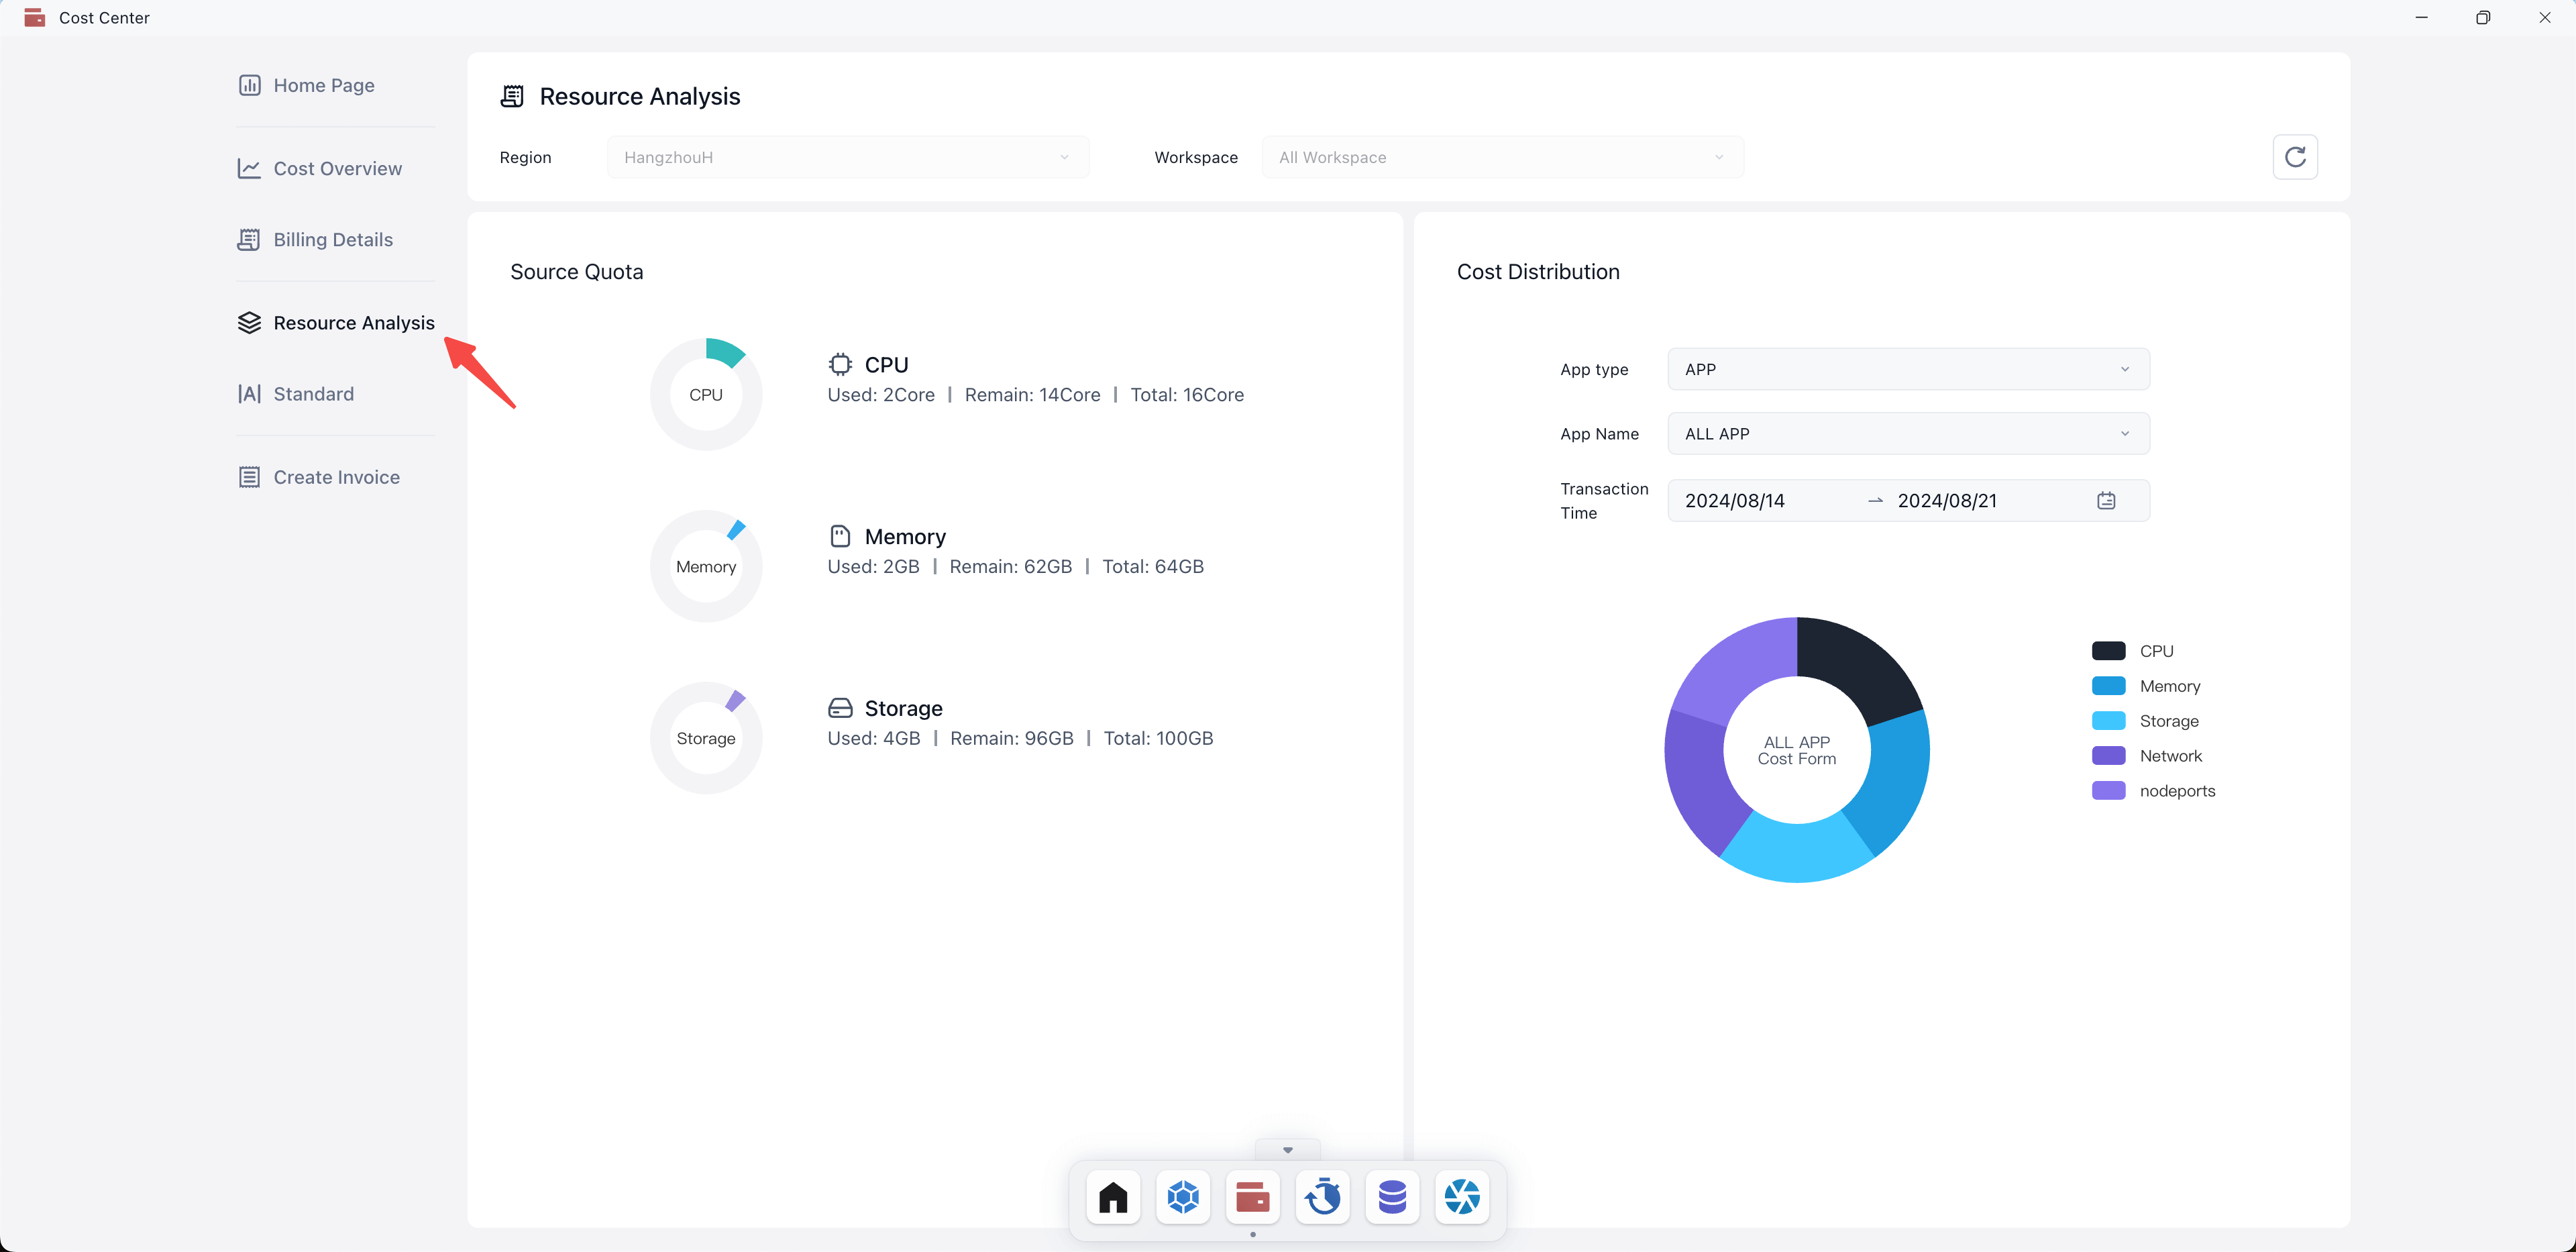Click the calendar icon in date field
Viewport: 2576px width, 1252px height.
pyautogui.click(x=2106, y=501)
